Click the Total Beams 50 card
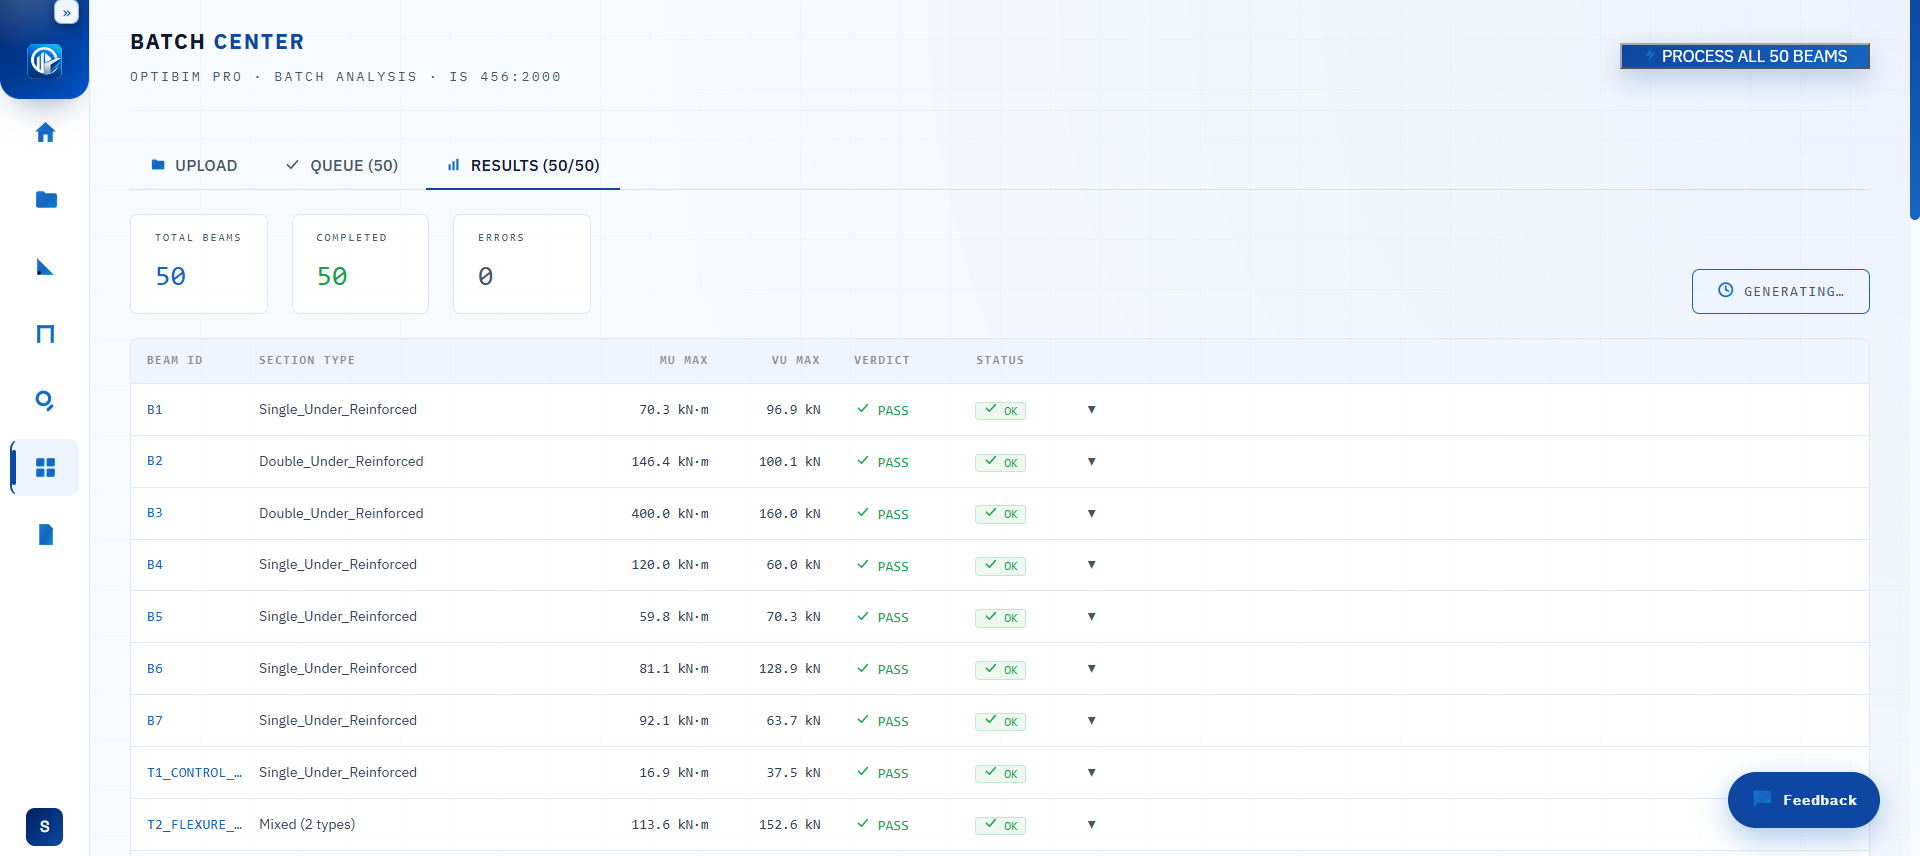The height and width of the screenshot is (856, 1920). pyautogui.click(x=199, y=264)
